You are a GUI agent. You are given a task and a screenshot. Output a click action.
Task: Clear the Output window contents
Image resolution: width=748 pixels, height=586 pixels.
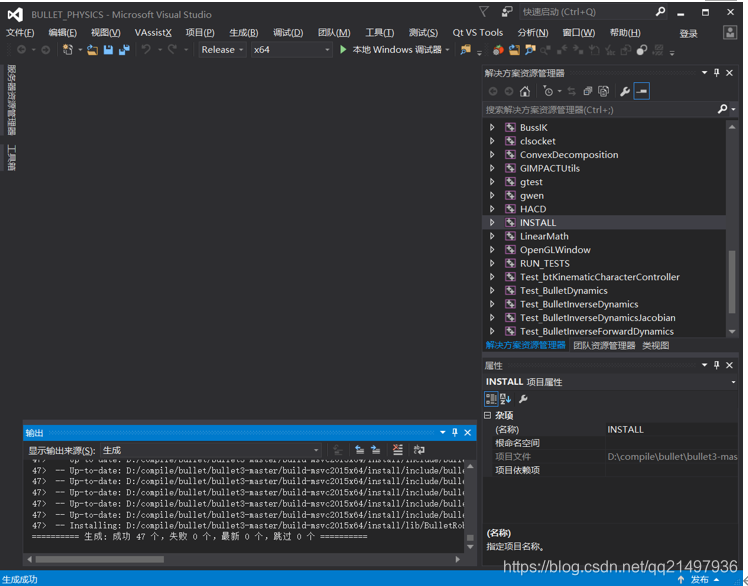pyautogui.click(x=398, y=450)
